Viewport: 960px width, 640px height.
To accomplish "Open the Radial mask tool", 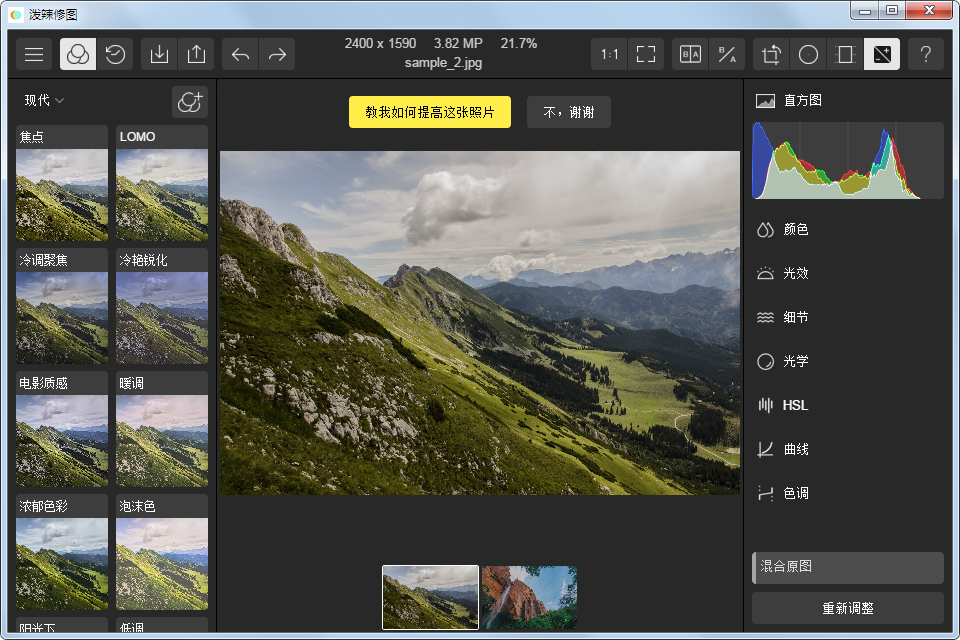I will (808, 54).
